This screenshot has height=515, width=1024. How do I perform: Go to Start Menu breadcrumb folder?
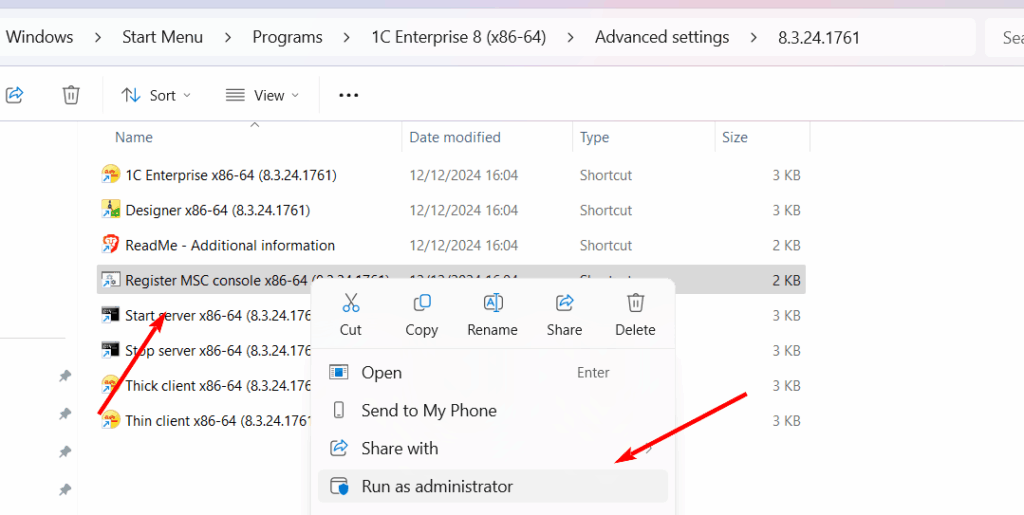(163, 37)
